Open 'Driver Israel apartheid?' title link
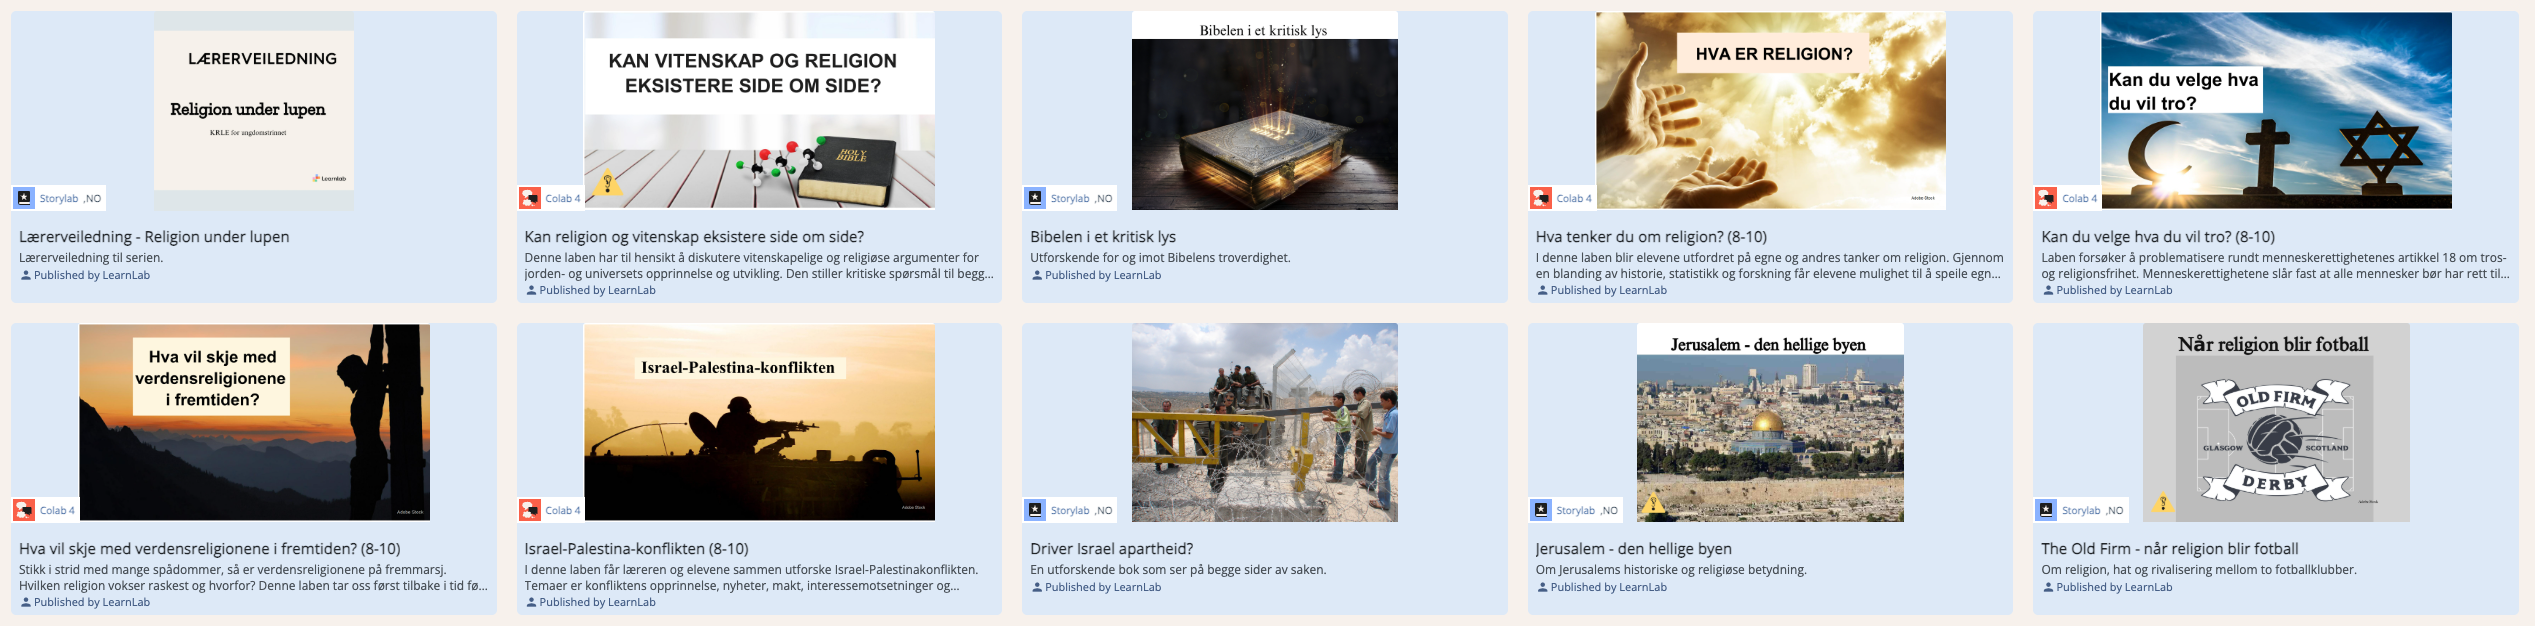2535x626 pixels. click(x=1111, y=549)
